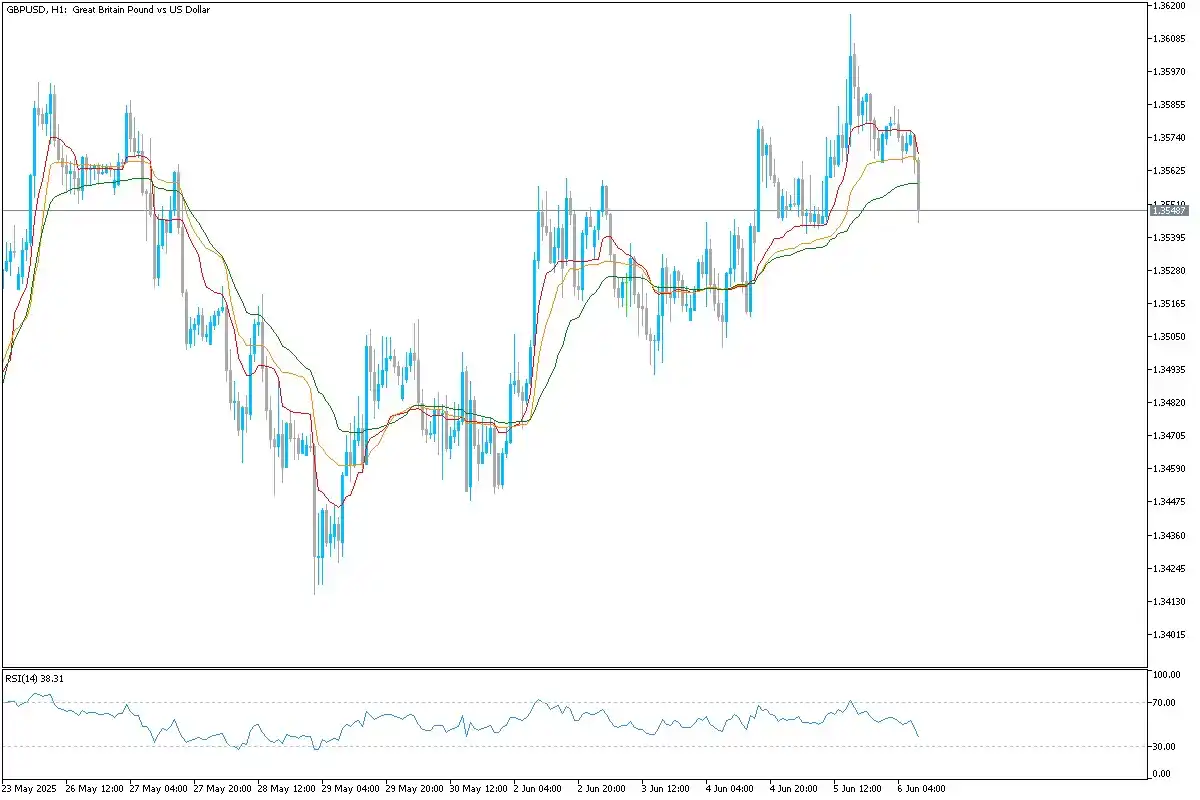Screen dimensions: 1200x800
Task: Pick the 1.35050 price label
Action: pyautogui.click(x=1169, y=336)
